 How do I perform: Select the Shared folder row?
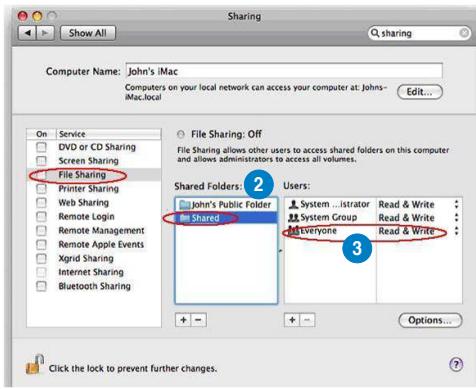(x=226, y=218)
